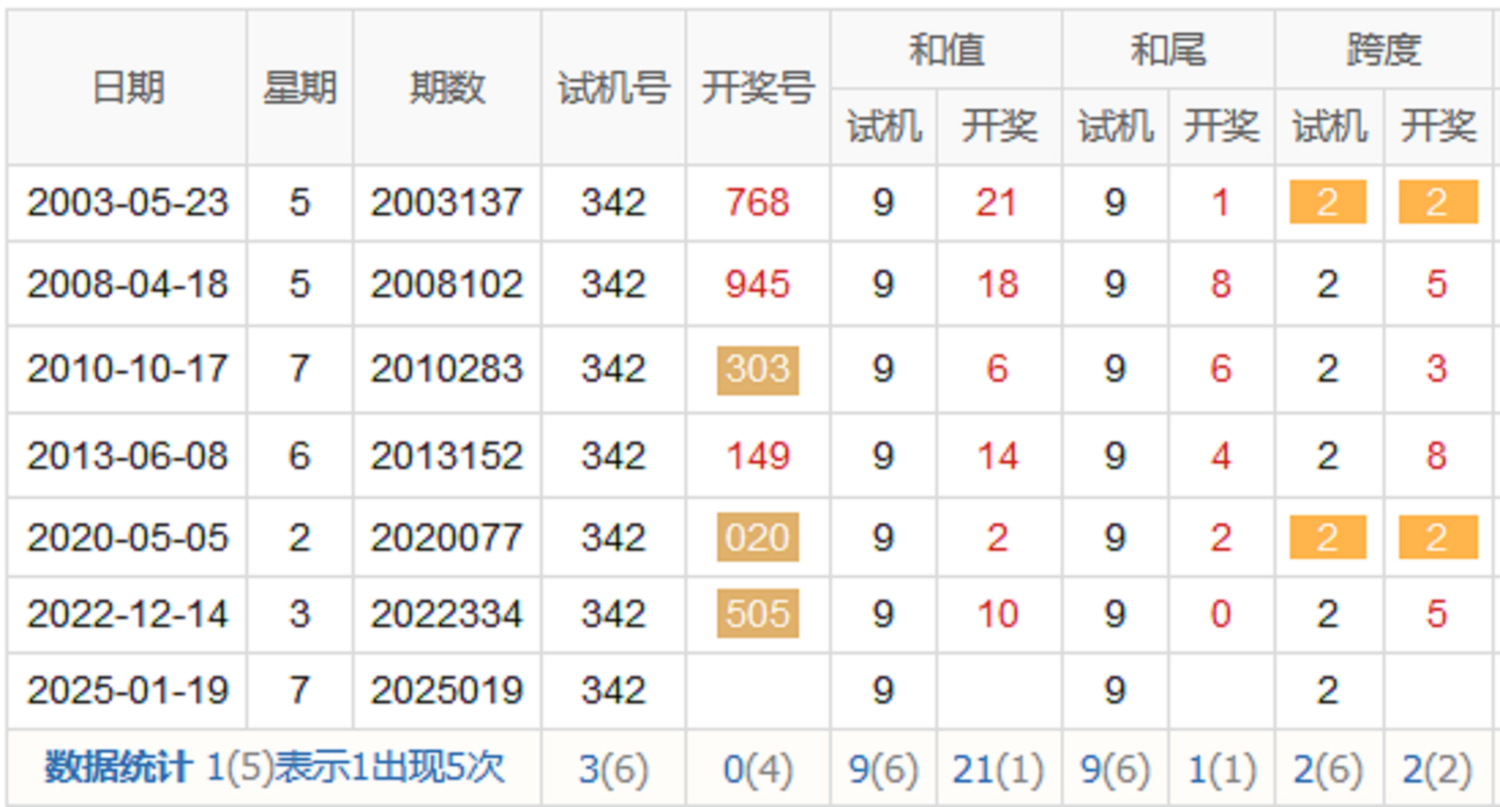Click the 0(4) statistic in footer

[757, 769]
